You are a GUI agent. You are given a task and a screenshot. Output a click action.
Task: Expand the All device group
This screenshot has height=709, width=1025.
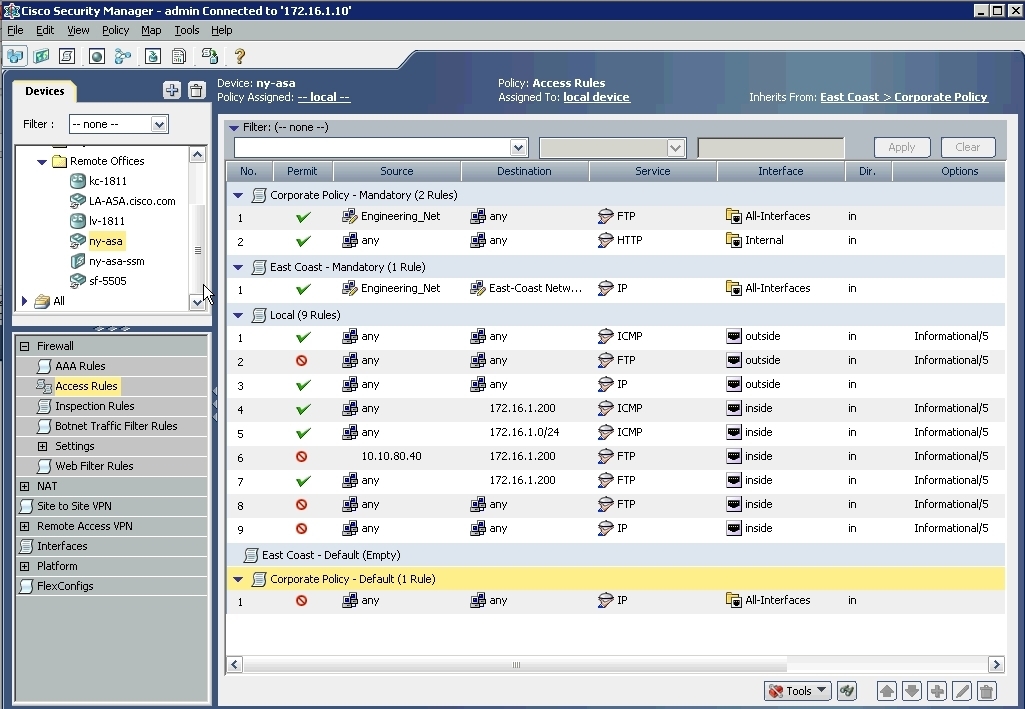click(25, 301)
